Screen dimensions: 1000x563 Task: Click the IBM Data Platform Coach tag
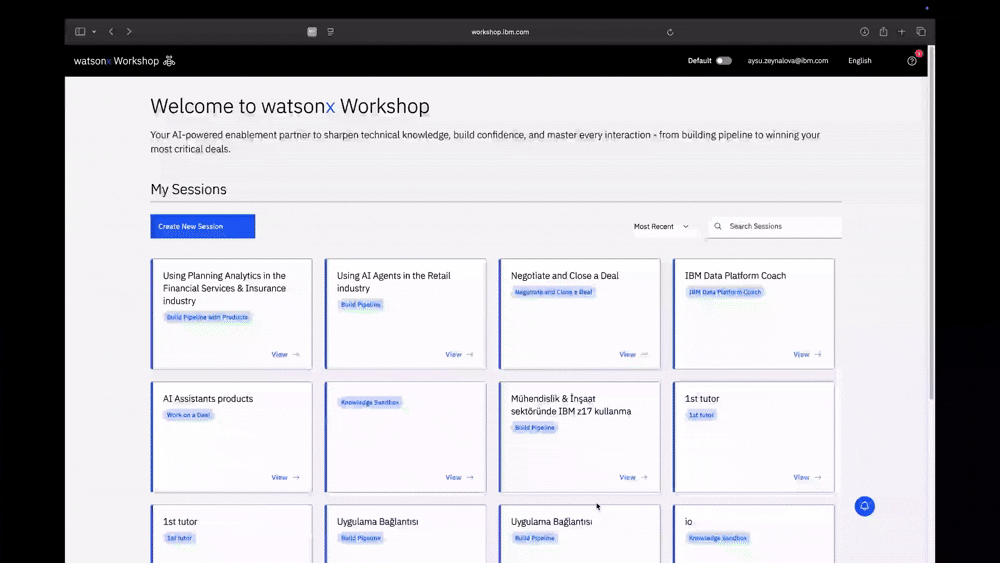point(725,292)
